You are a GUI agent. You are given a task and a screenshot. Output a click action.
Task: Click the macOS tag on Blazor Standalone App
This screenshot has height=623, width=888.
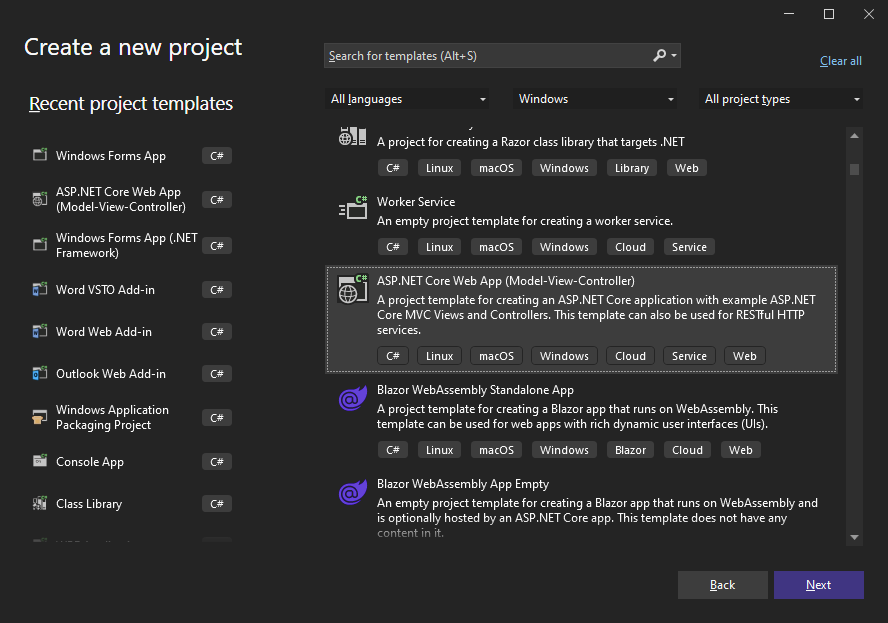pos(496,450)
